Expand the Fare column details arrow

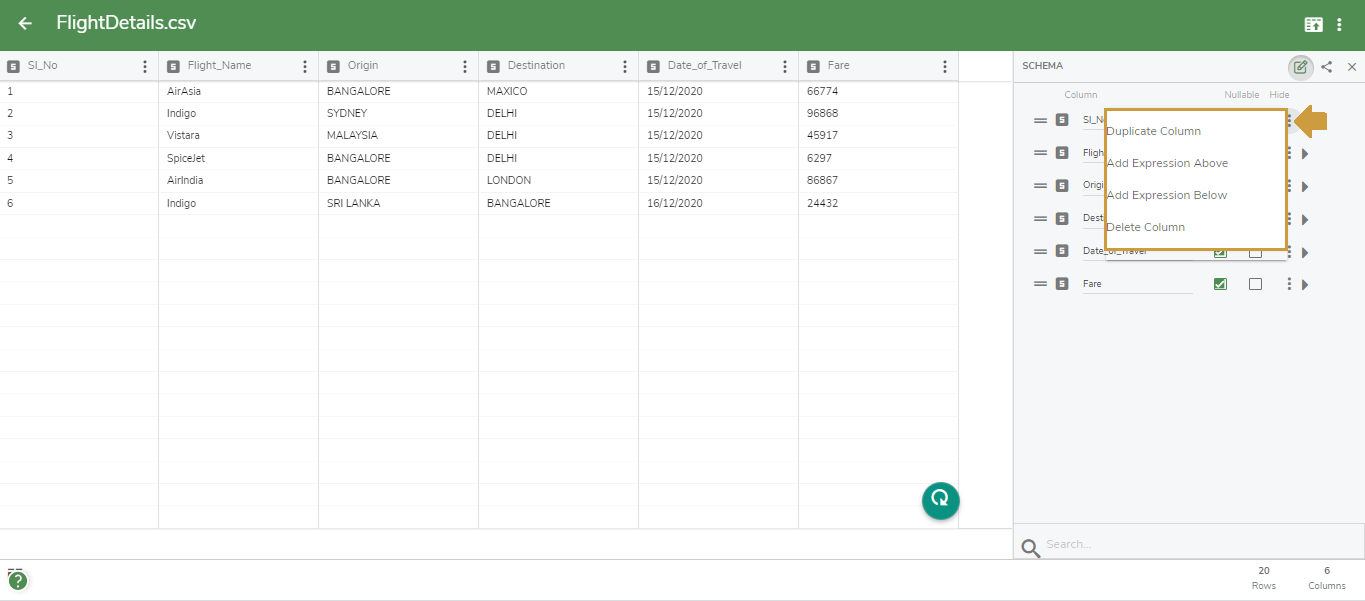(x=1305, y=283)
